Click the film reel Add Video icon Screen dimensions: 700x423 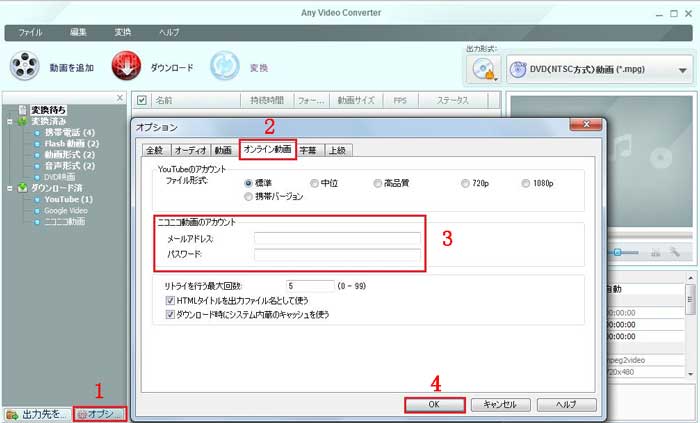(25, 66)
